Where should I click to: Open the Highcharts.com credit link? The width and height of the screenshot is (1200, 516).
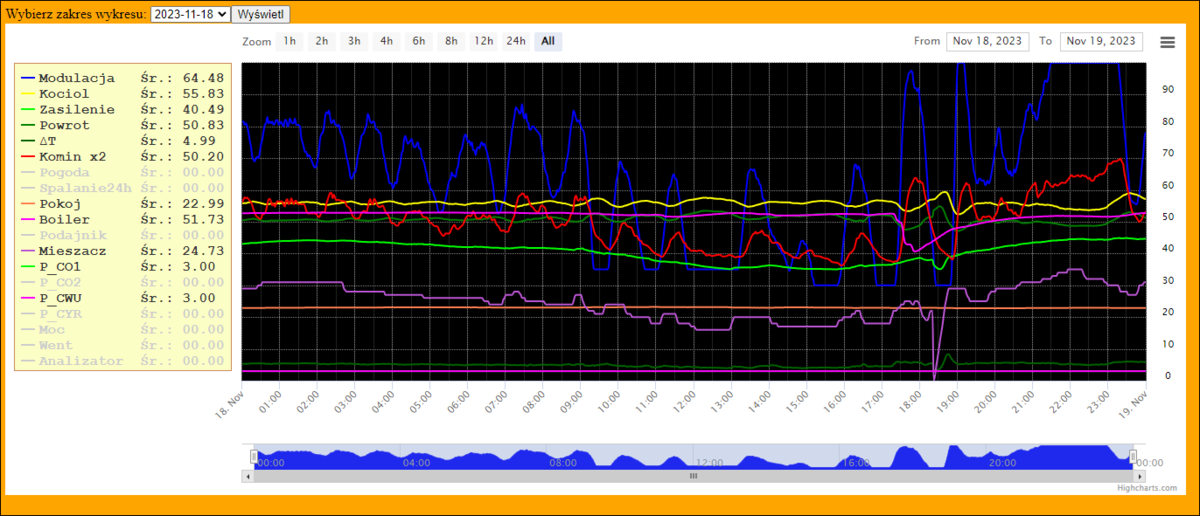point(1147,488)
